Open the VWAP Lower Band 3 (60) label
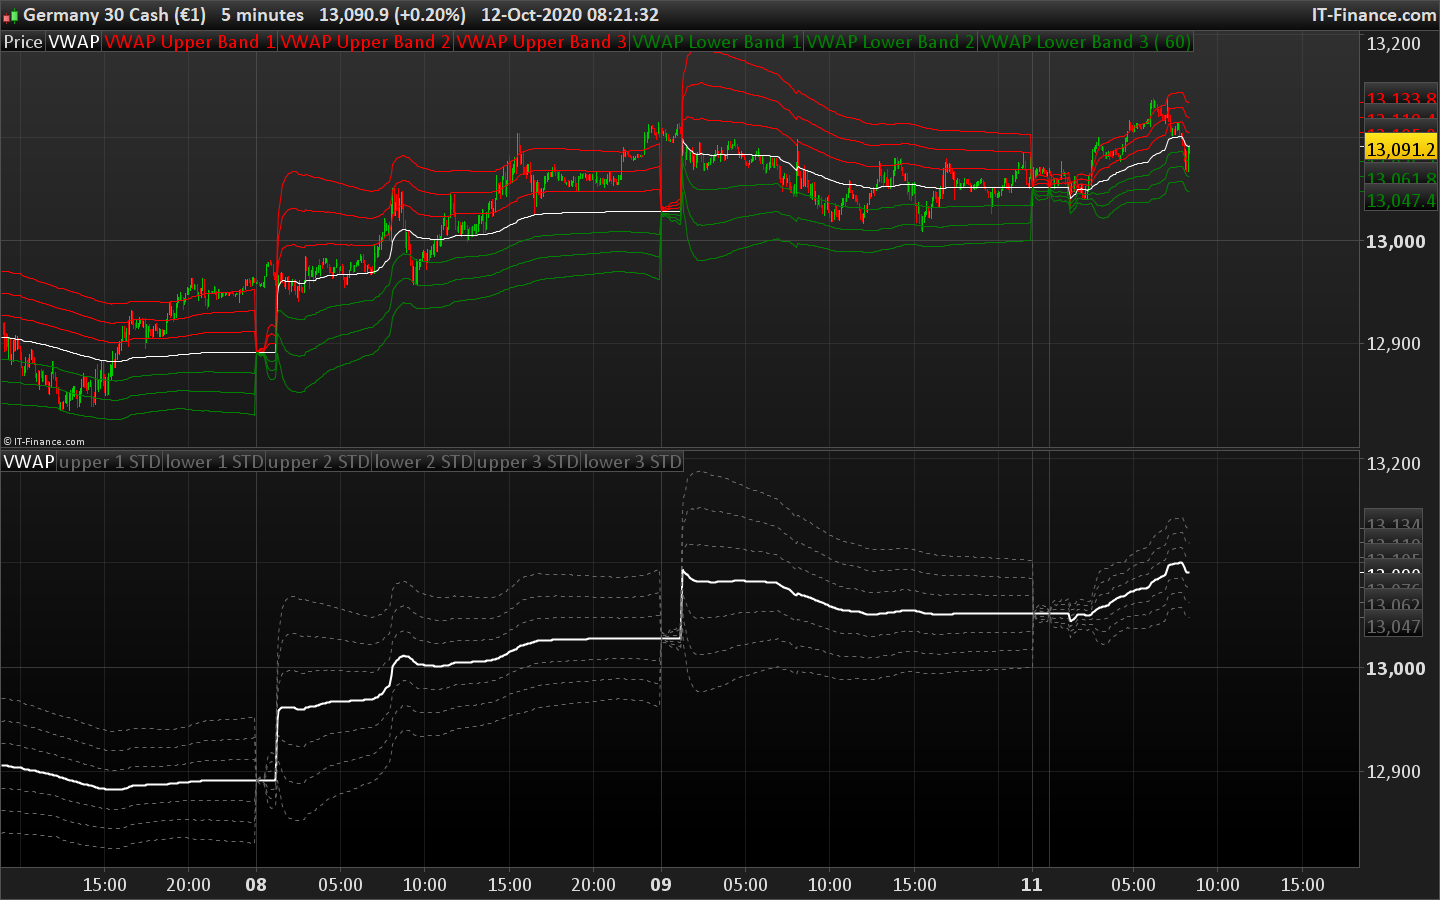 pyautogui.click(x=1085, y=42)
